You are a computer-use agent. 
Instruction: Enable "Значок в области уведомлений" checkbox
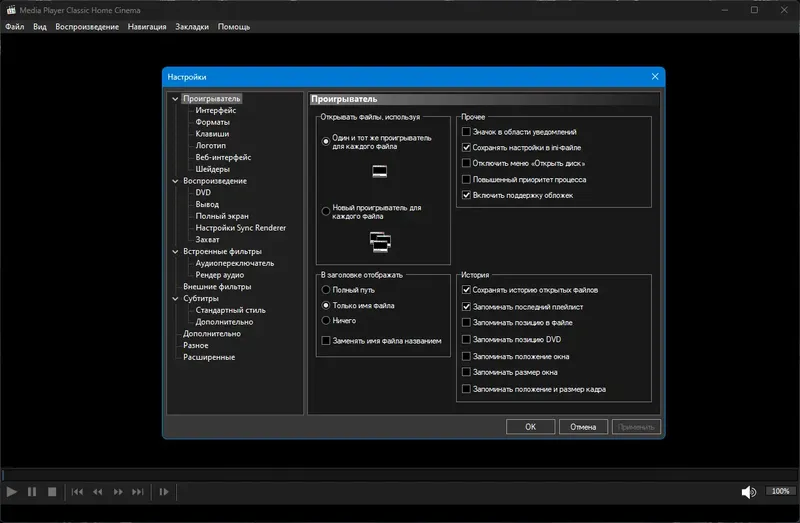tap(466, 132)
